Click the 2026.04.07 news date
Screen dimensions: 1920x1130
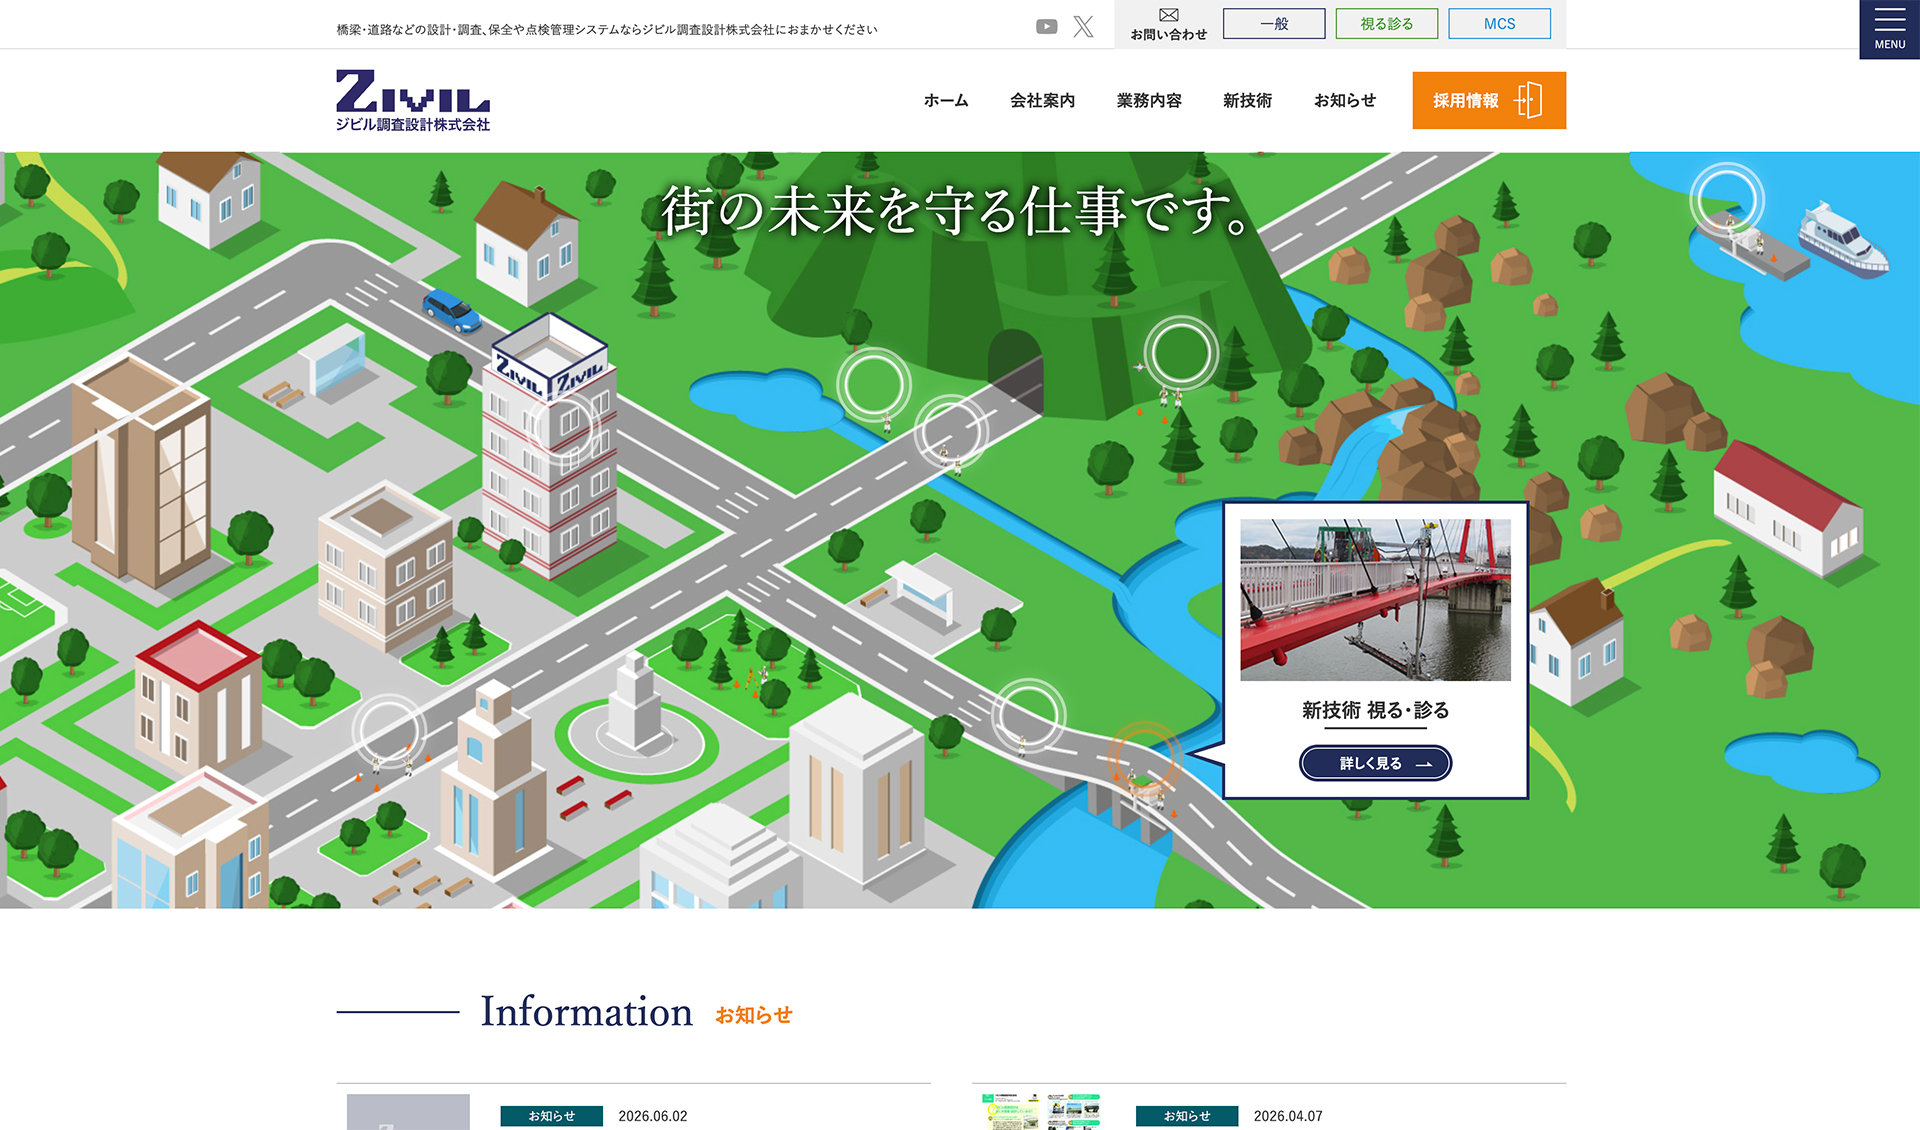(1288, 1116)
